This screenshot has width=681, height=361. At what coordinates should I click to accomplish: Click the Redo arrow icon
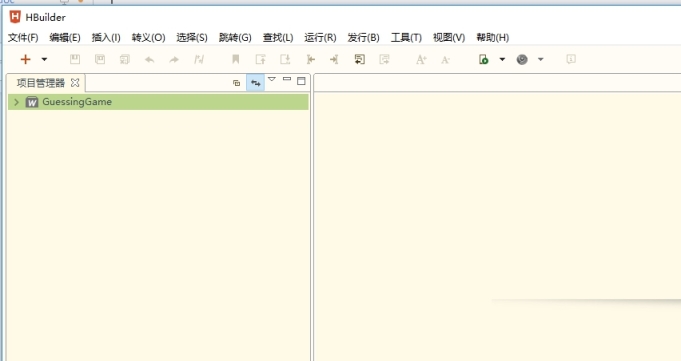tap(174, 60)
